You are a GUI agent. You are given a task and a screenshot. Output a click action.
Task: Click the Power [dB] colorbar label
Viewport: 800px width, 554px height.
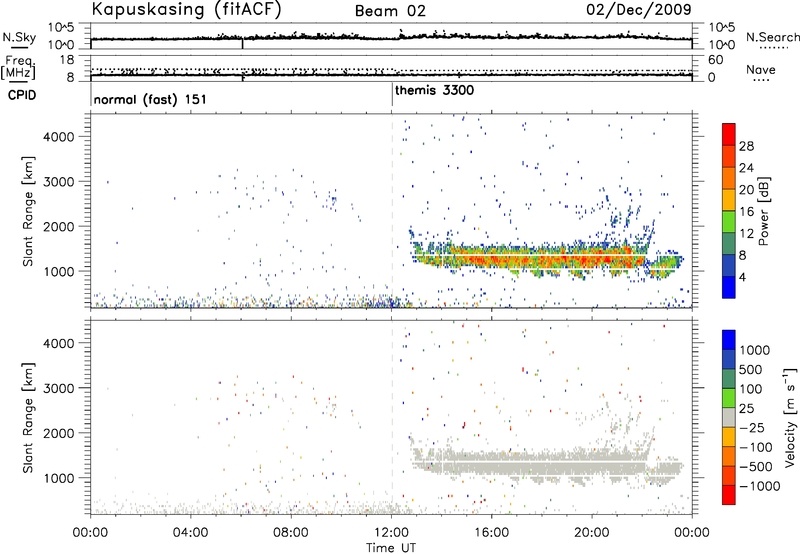pos(763,211)
